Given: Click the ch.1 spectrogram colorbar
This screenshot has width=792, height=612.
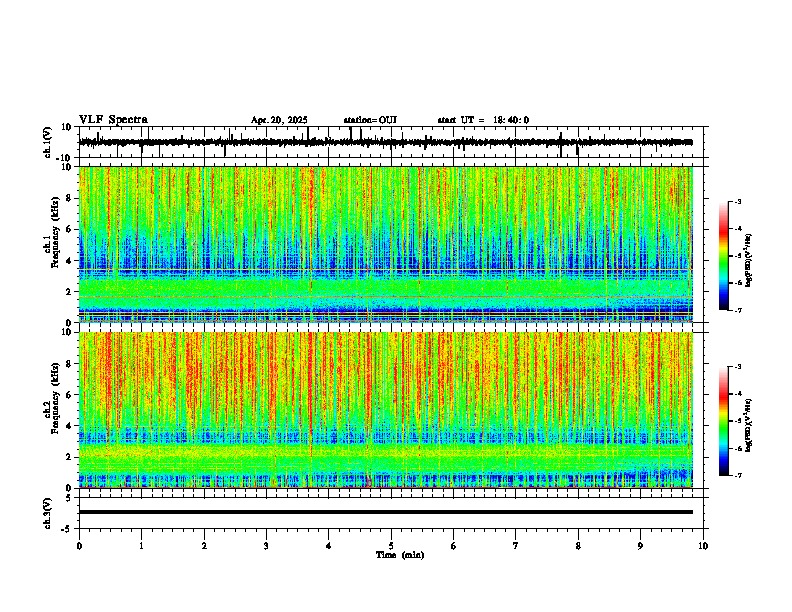Looking at the screenshot, I should point(724,256).
